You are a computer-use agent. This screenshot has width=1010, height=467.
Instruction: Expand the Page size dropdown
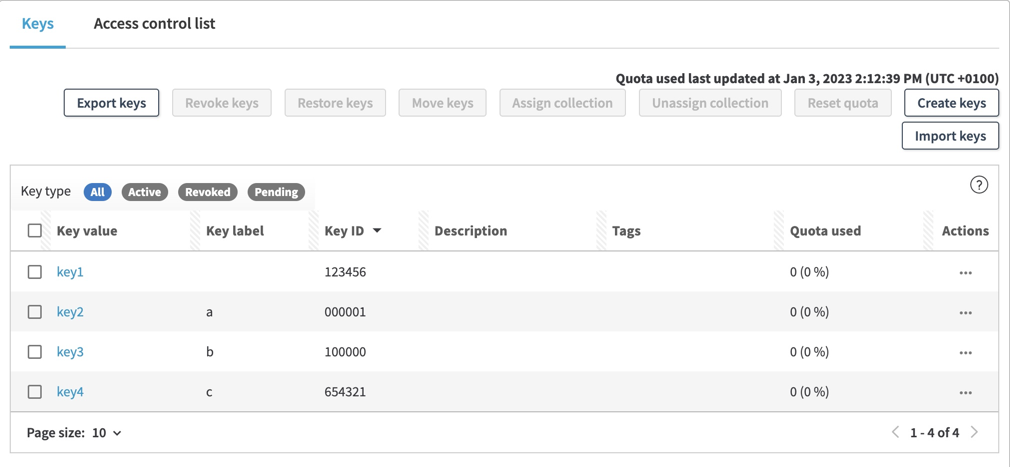(107, 433)
